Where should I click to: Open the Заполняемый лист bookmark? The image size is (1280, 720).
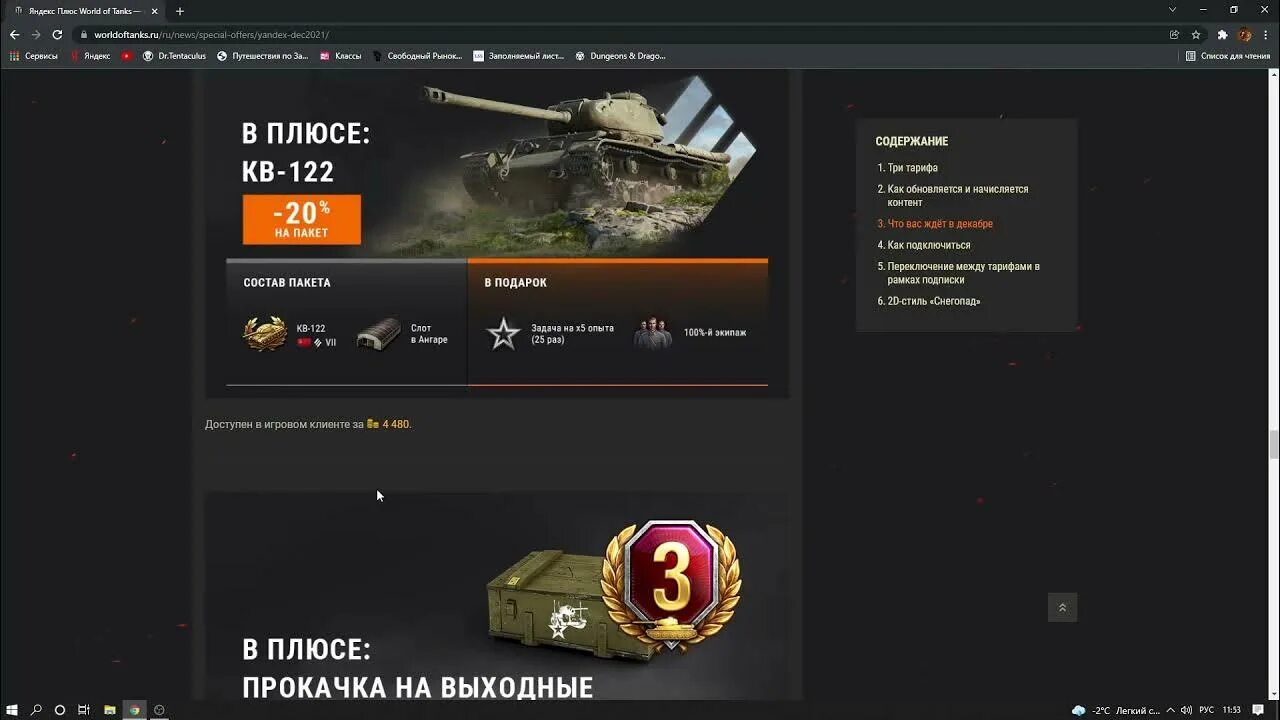519,56
